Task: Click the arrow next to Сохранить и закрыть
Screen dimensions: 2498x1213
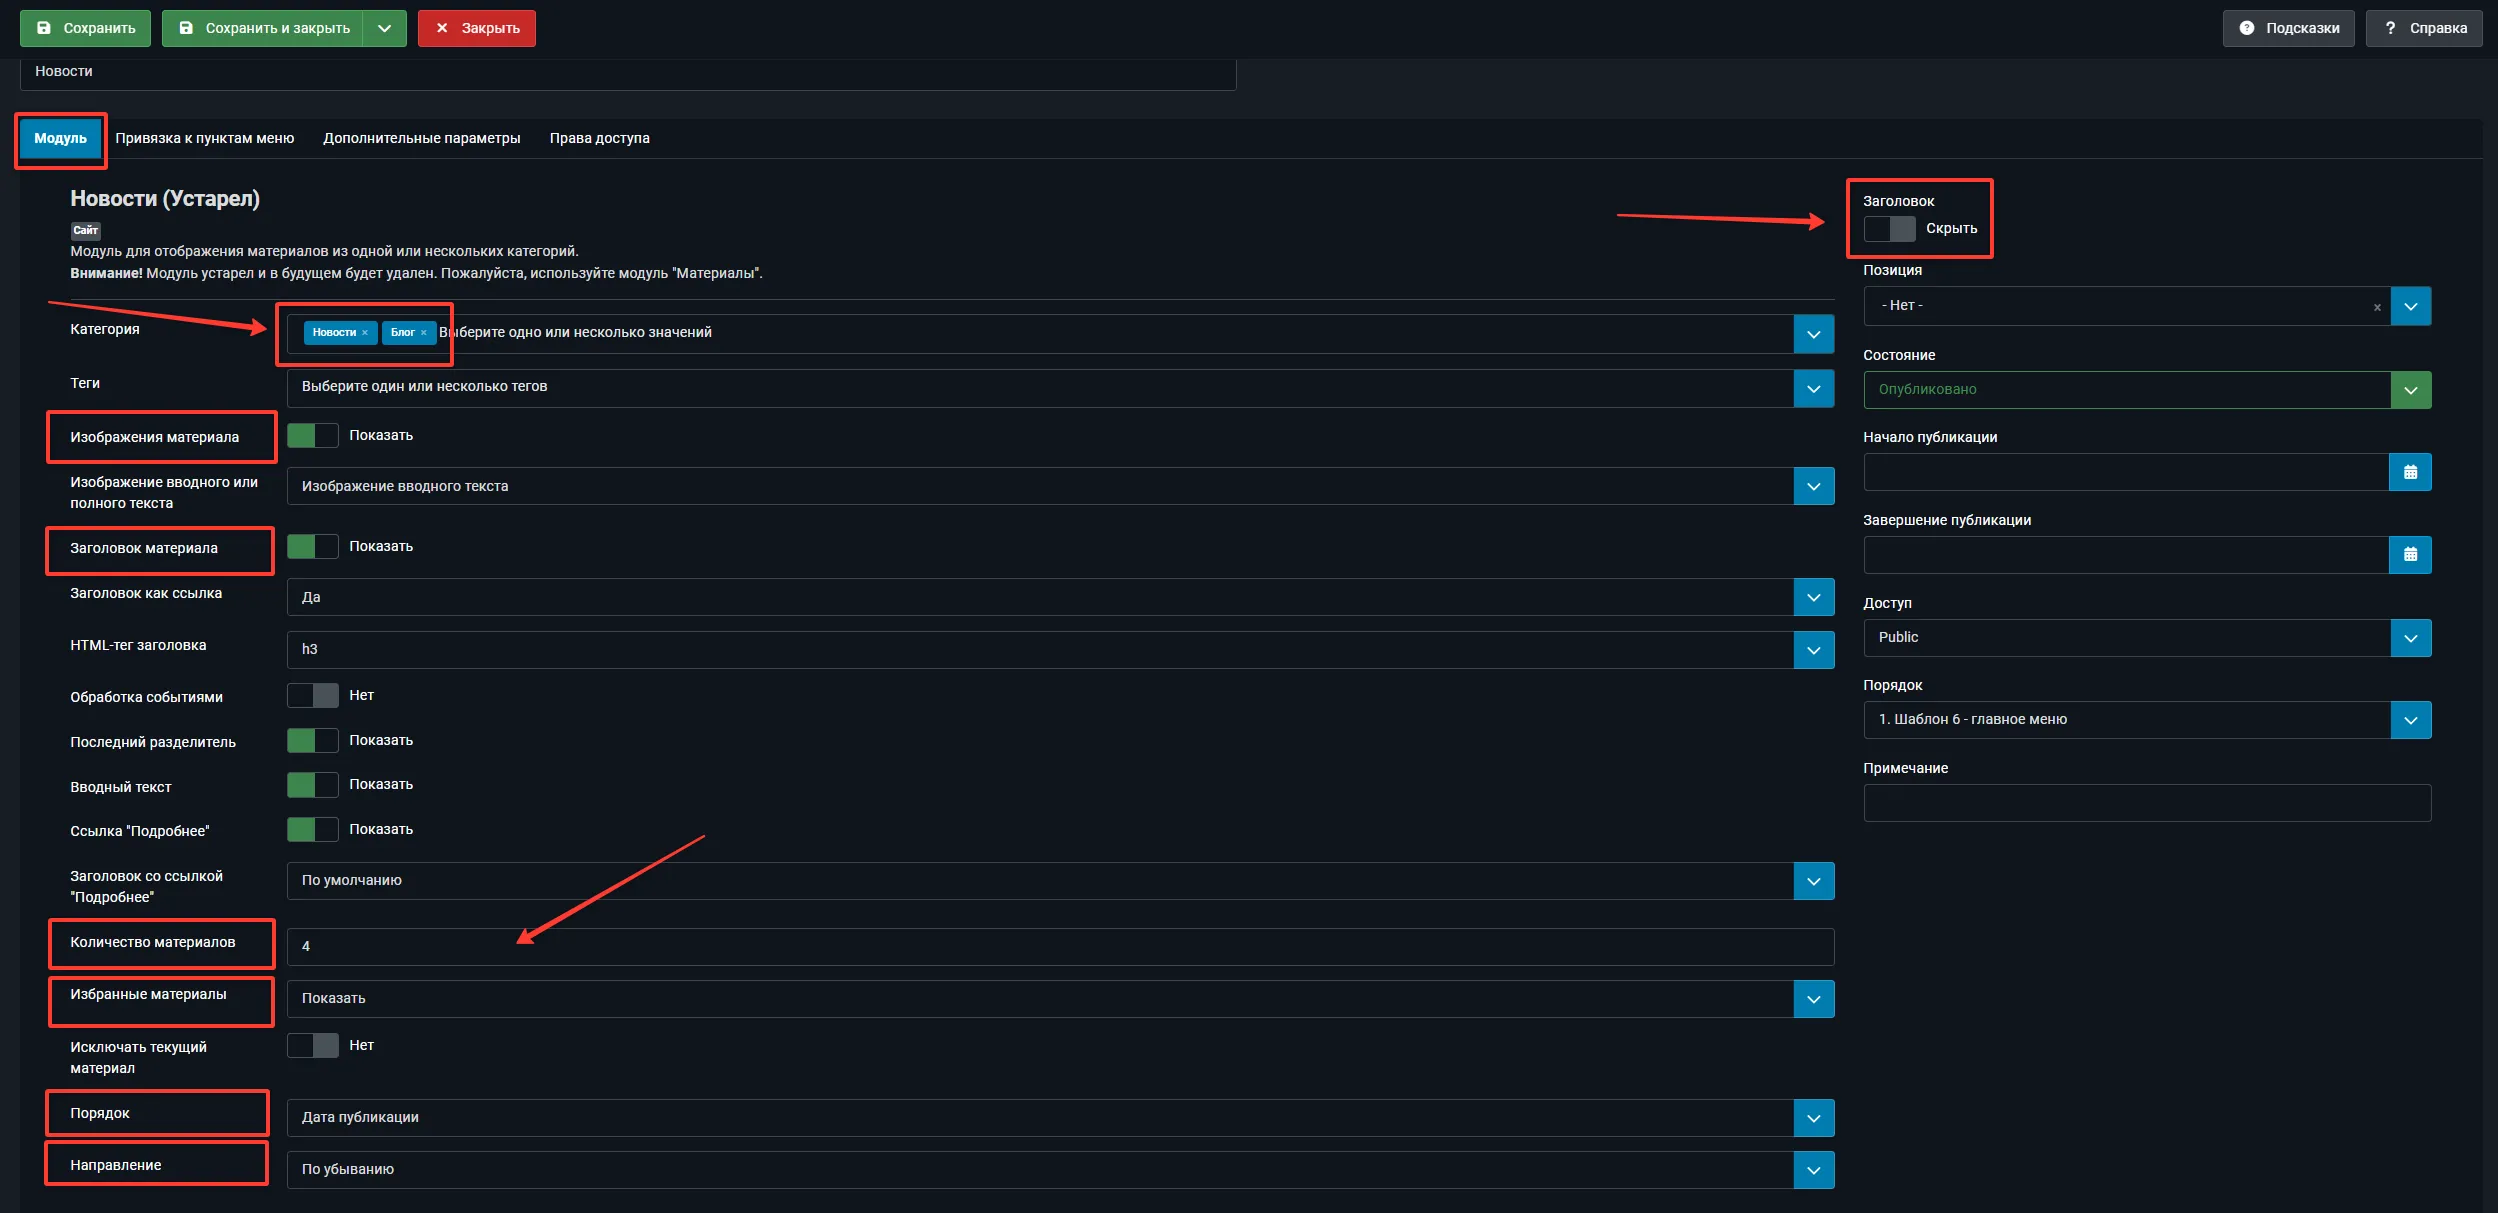Action: (384, 28)
